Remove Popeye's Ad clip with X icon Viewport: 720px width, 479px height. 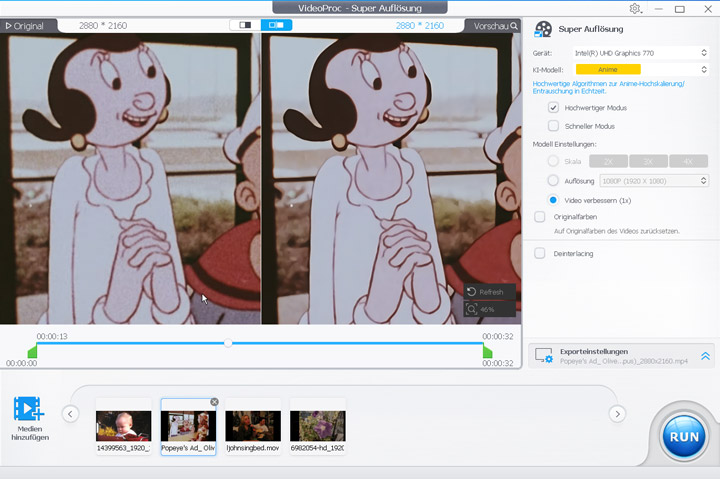pos(214,402)
